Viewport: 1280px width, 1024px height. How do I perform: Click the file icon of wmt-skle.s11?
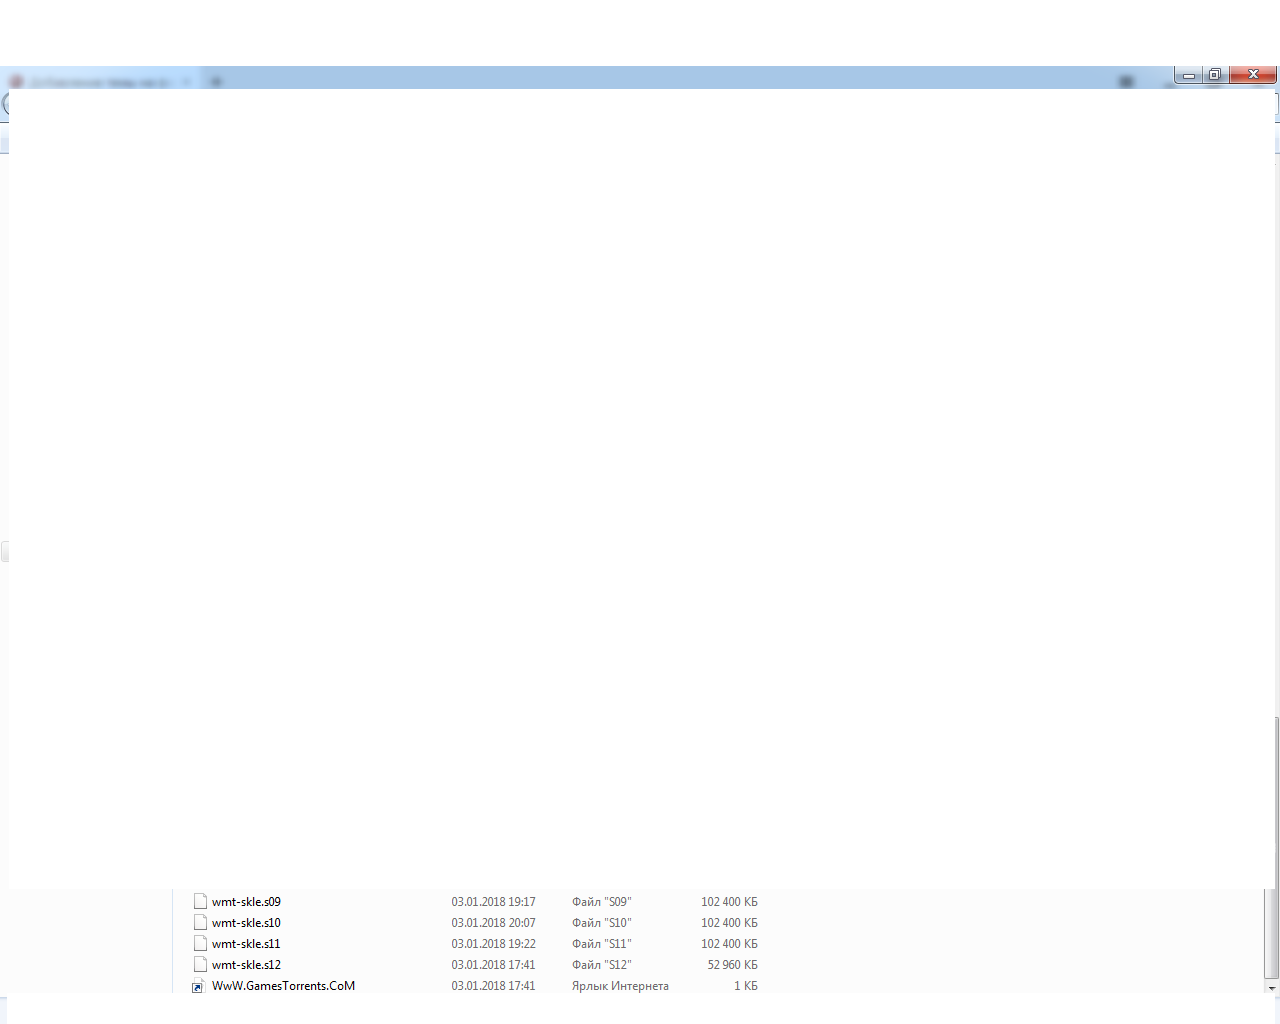(200, 943)
